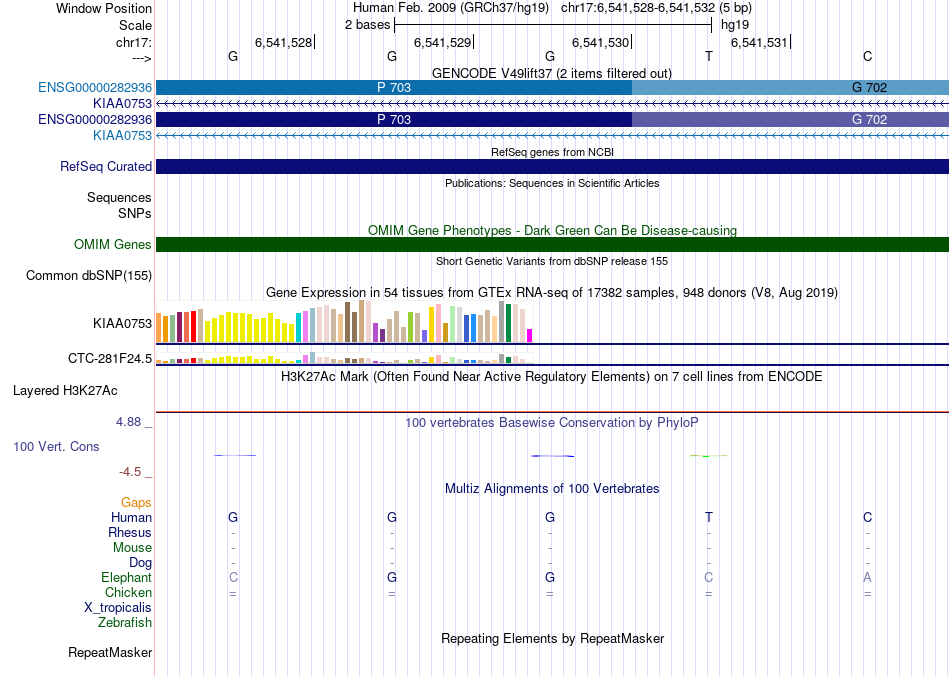
Task: Open the GENCODE V49lift37 track title
Action: pyautogui.click(x=552, y=73)
